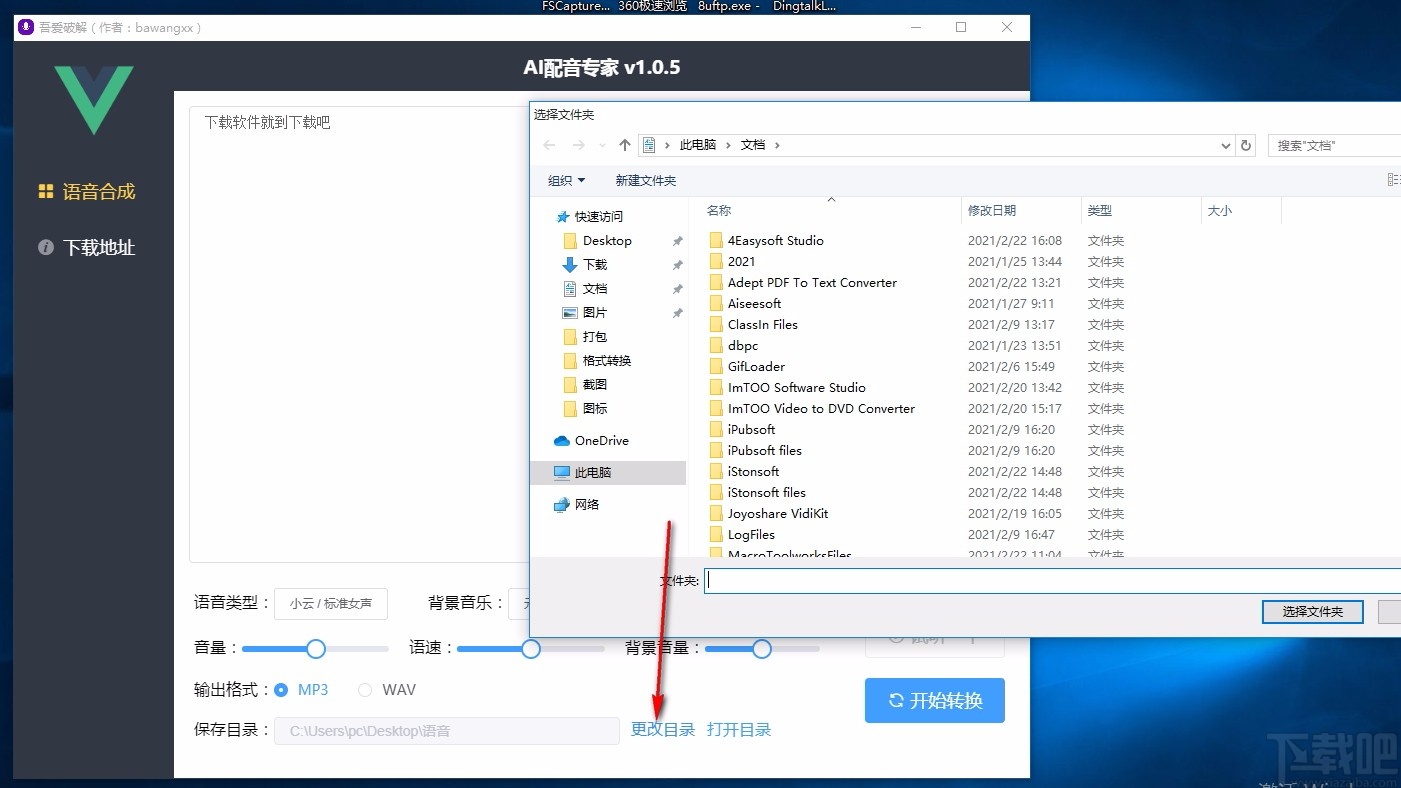Click the info icon beside 下载地址
This screenshot has height=788, width=1401.
coord(46,247)
